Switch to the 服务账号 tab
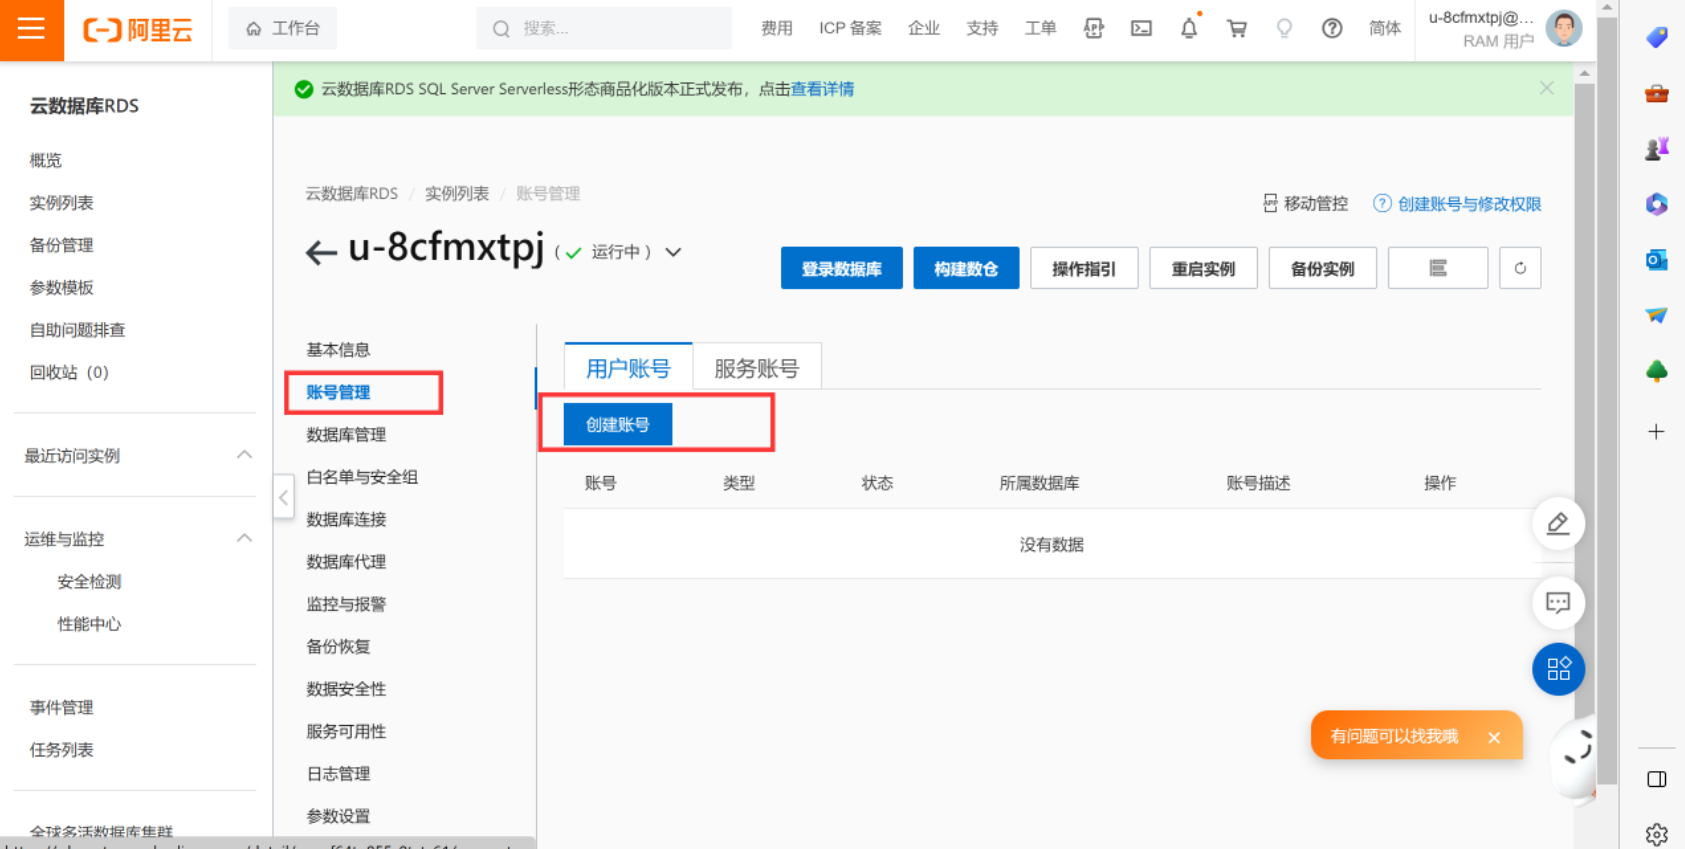Viewport: 1685px width, 849px height. 757,368
